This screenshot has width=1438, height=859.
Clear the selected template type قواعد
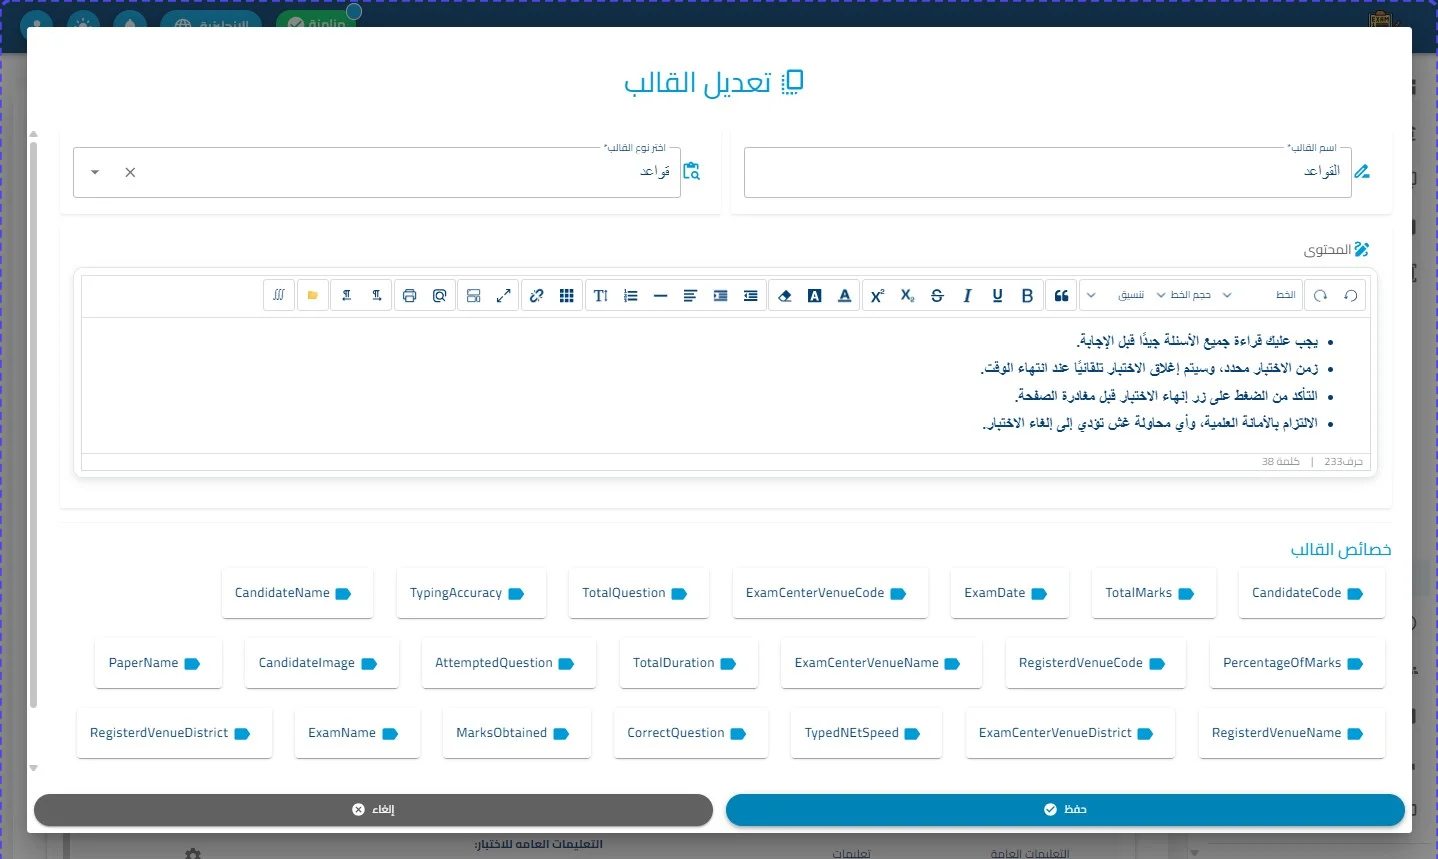130,172
